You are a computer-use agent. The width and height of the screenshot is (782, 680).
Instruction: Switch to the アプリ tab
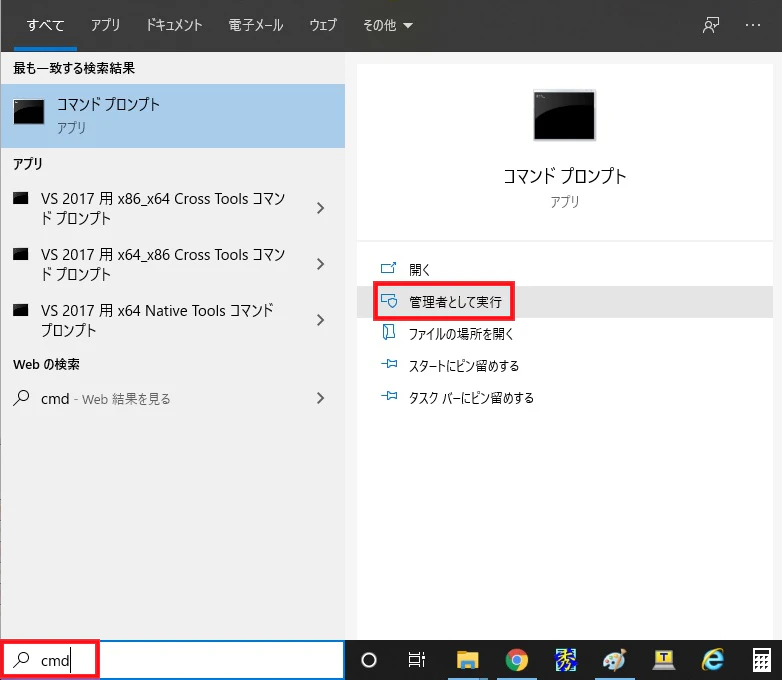105,25
